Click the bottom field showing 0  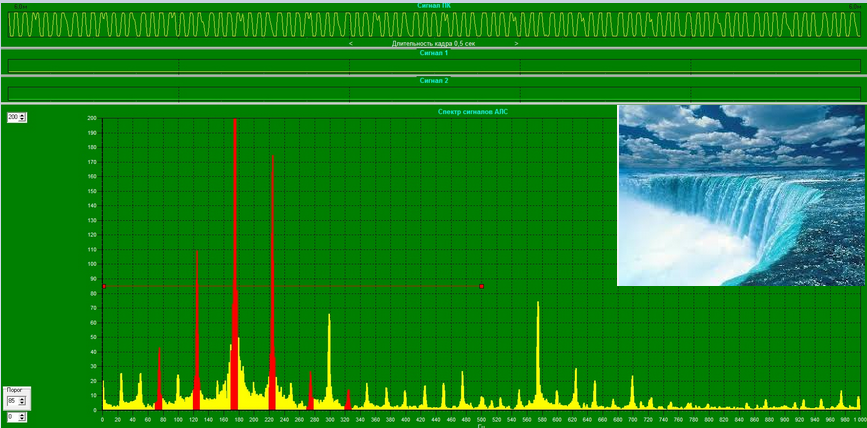[x=12, y=417]
